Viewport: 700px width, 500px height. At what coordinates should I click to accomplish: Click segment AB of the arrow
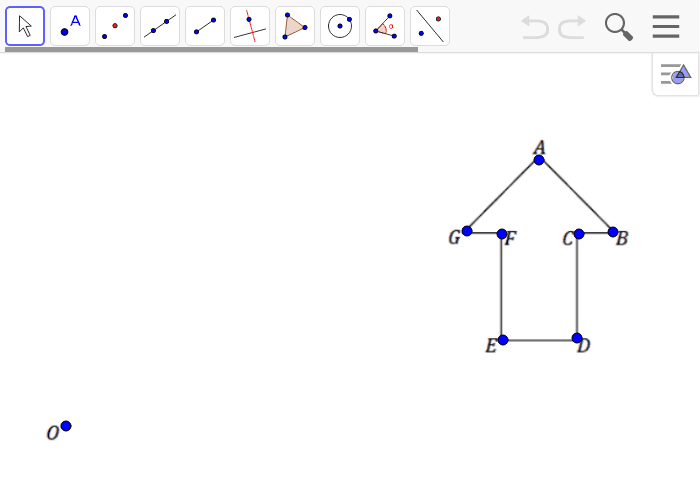[576, 196]
